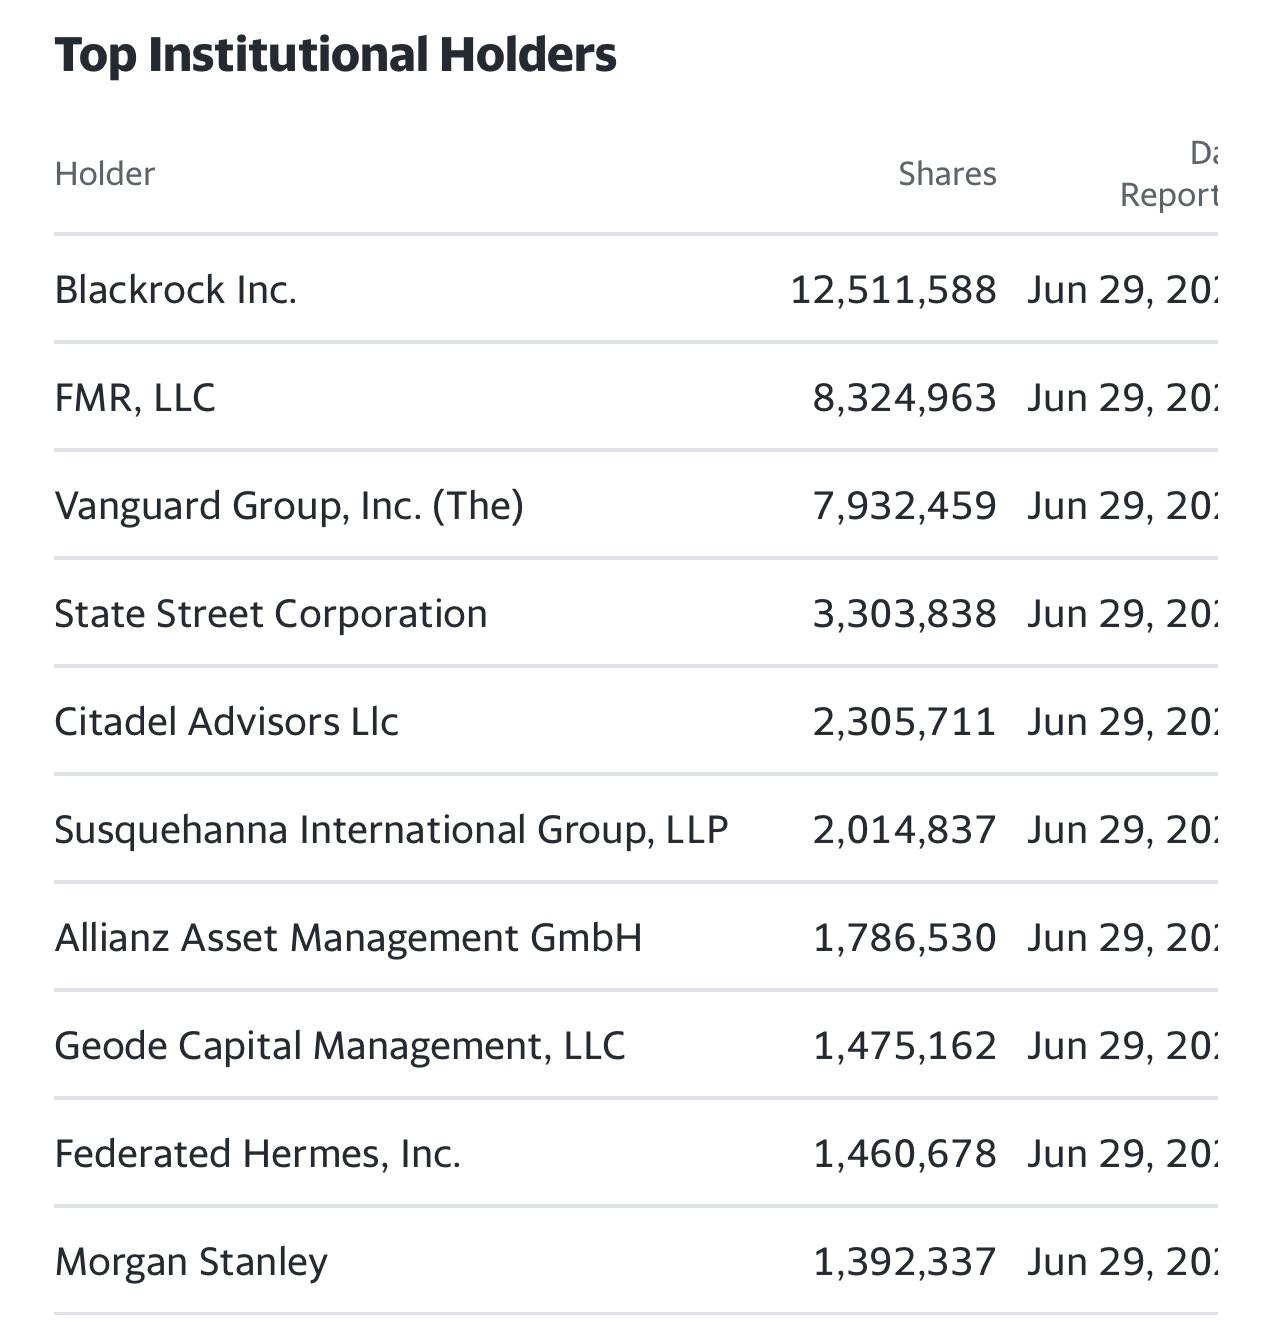Viewport: 1284px width, 1341px height.
Task: Select the Morgan Stanley holder
Action: coord(191,1262)
